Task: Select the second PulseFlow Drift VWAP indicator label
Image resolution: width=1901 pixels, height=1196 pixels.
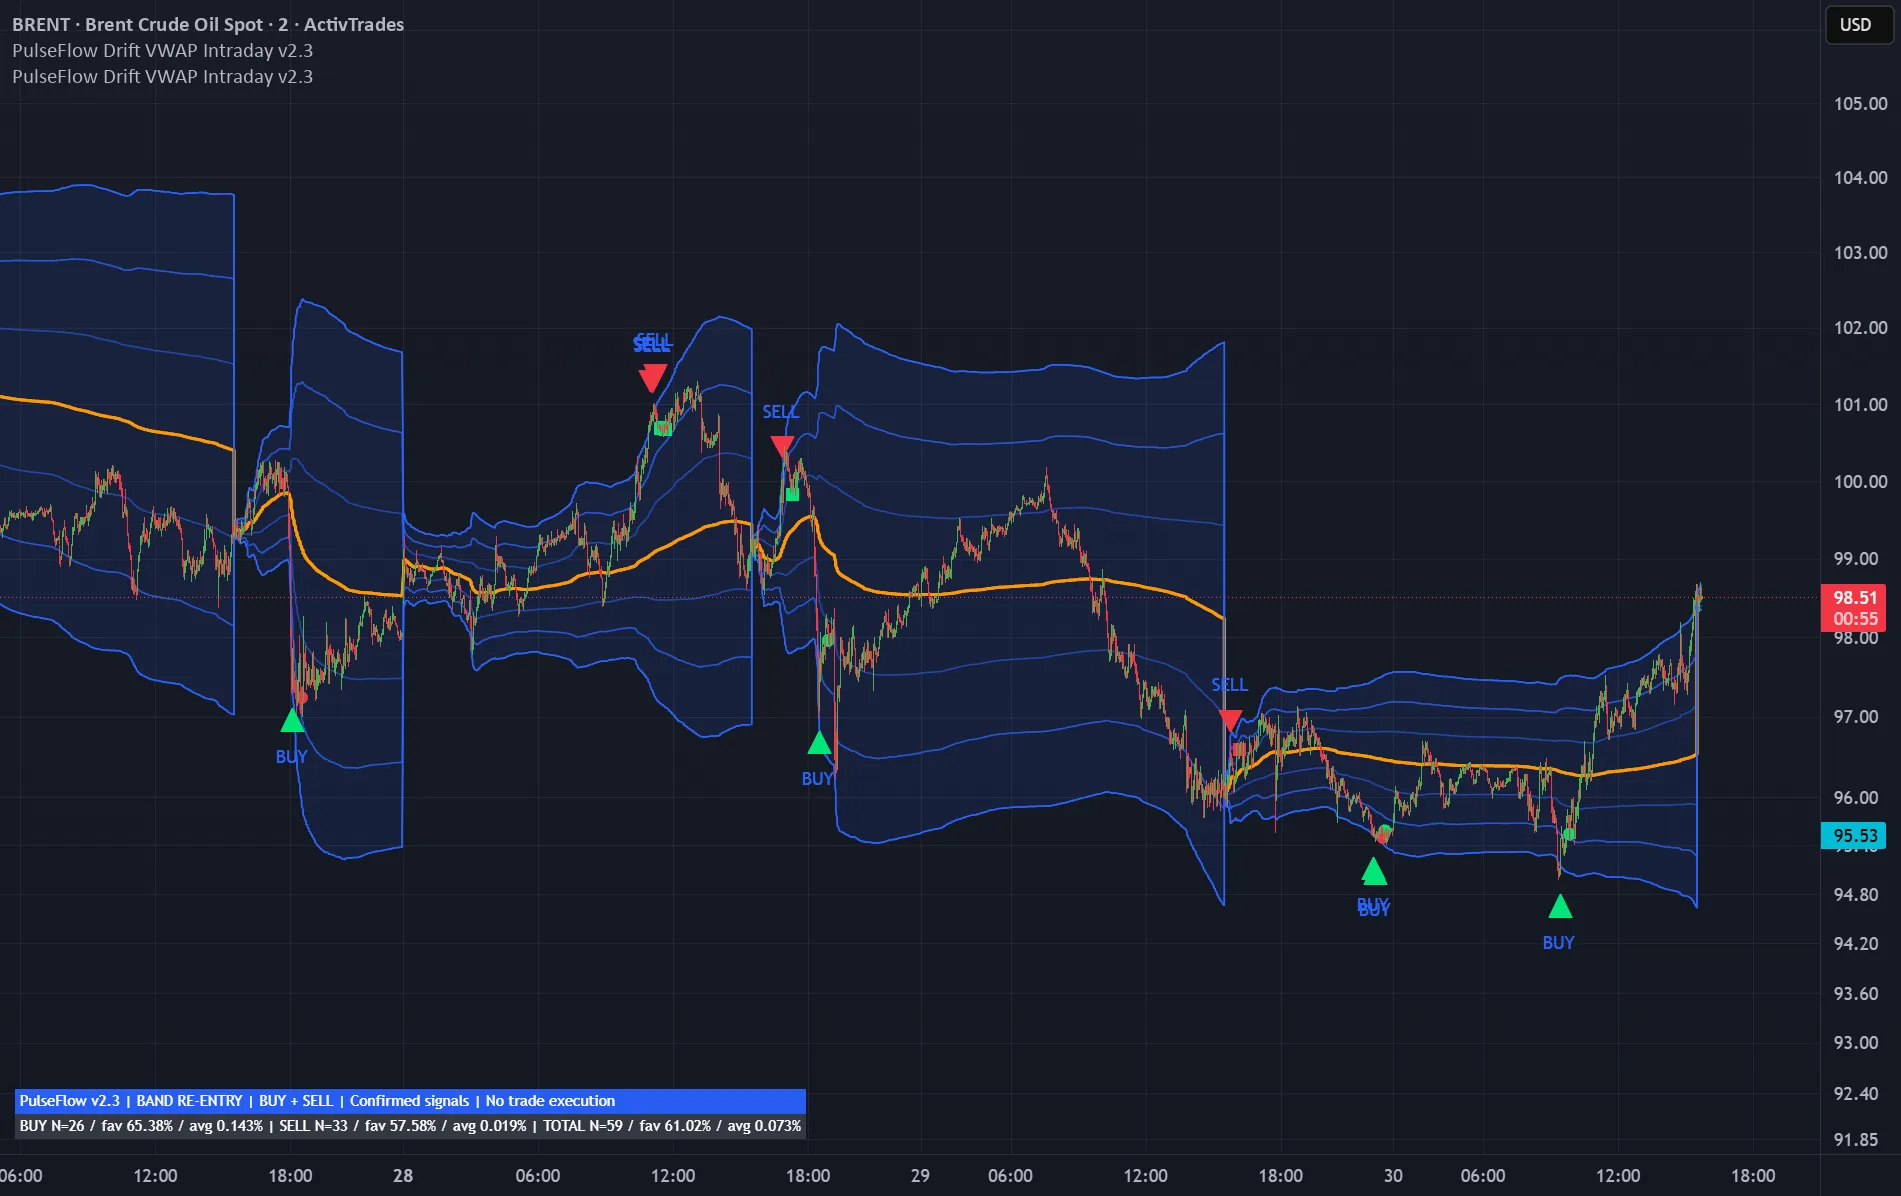Action: (162, 76)
